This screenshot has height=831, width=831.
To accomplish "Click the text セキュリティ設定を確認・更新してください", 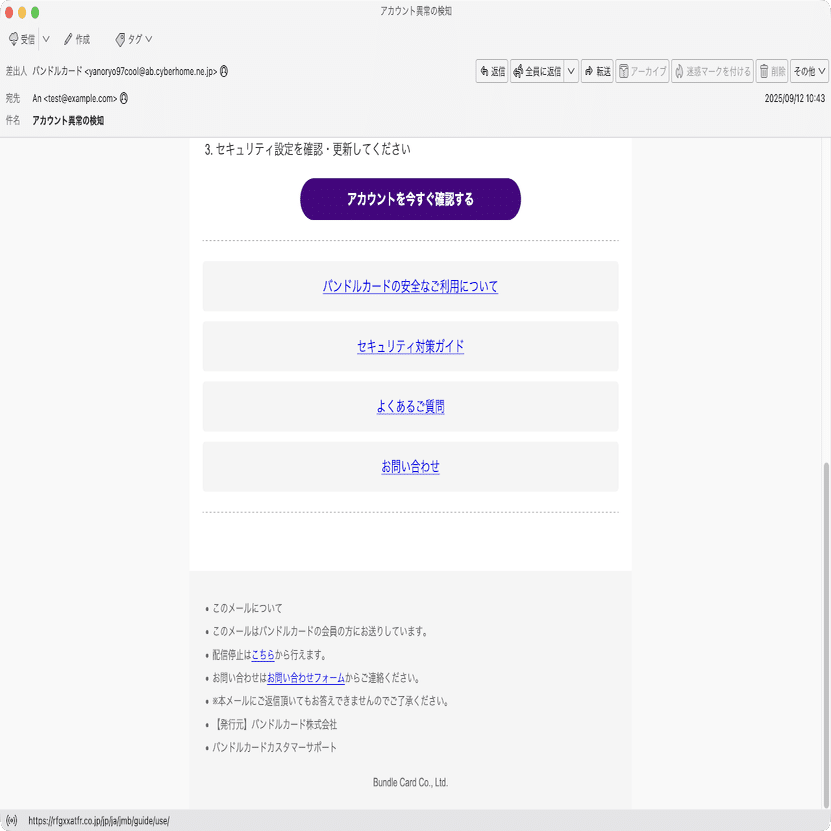I will point(313,149).
